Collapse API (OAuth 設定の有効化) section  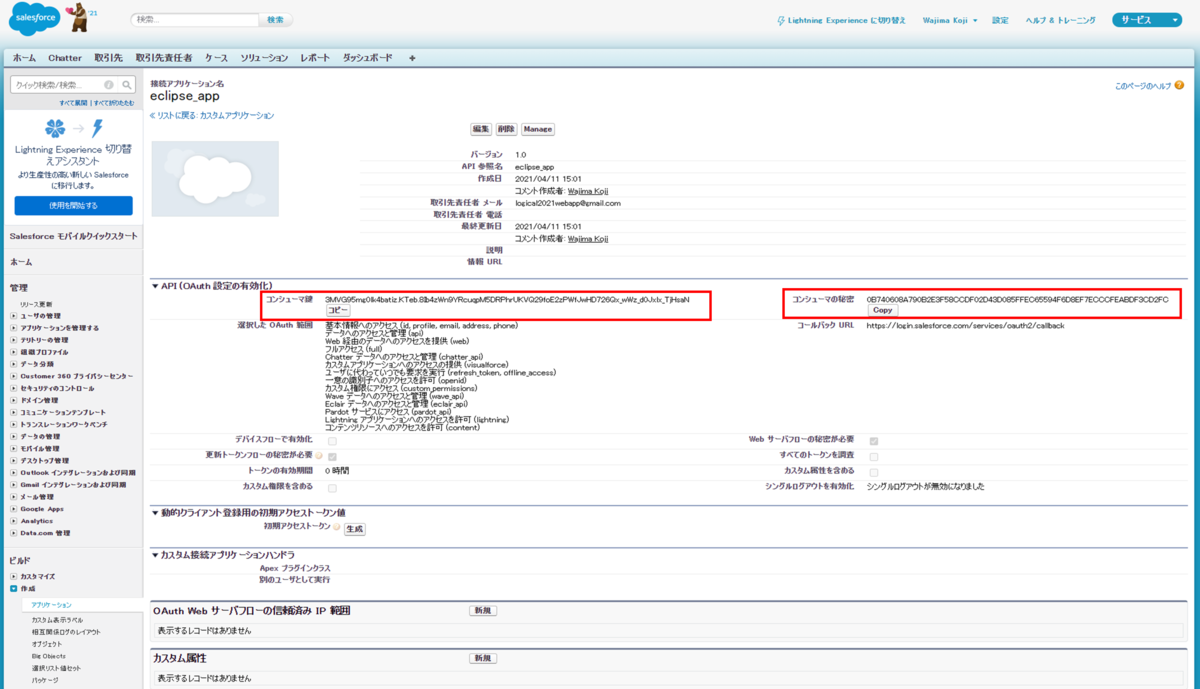coord(155,286)
